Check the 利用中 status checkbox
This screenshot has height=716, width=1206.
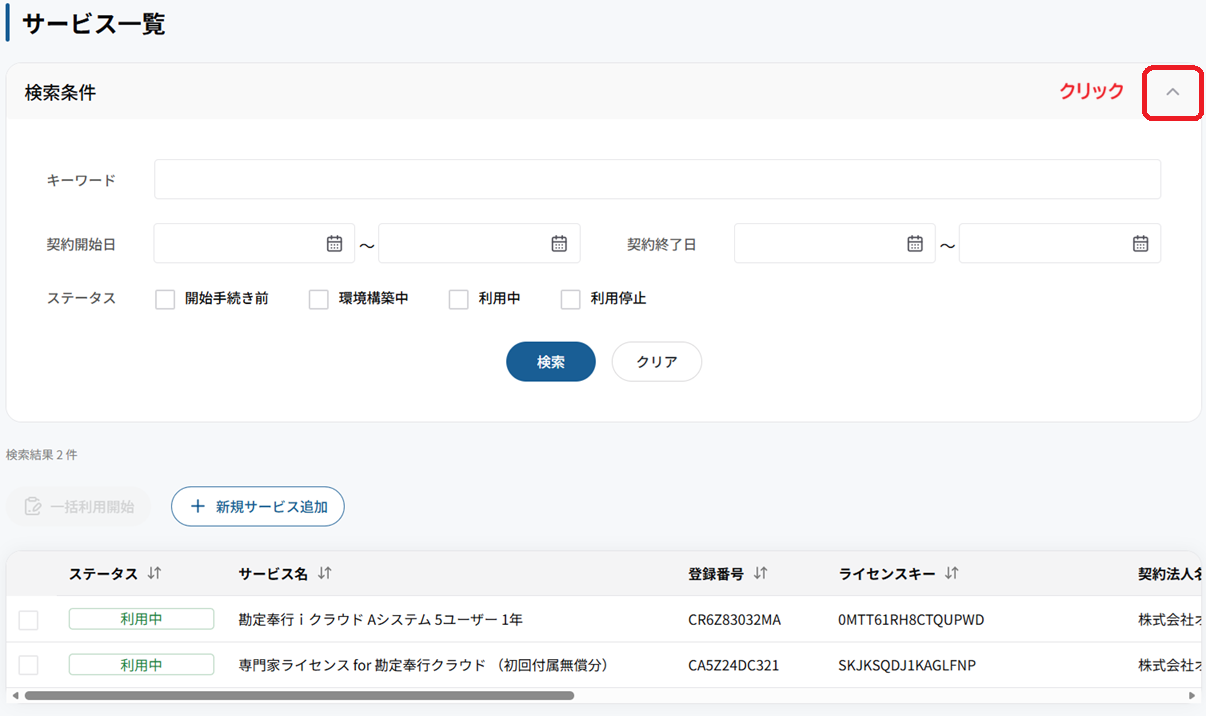[459, 299]
